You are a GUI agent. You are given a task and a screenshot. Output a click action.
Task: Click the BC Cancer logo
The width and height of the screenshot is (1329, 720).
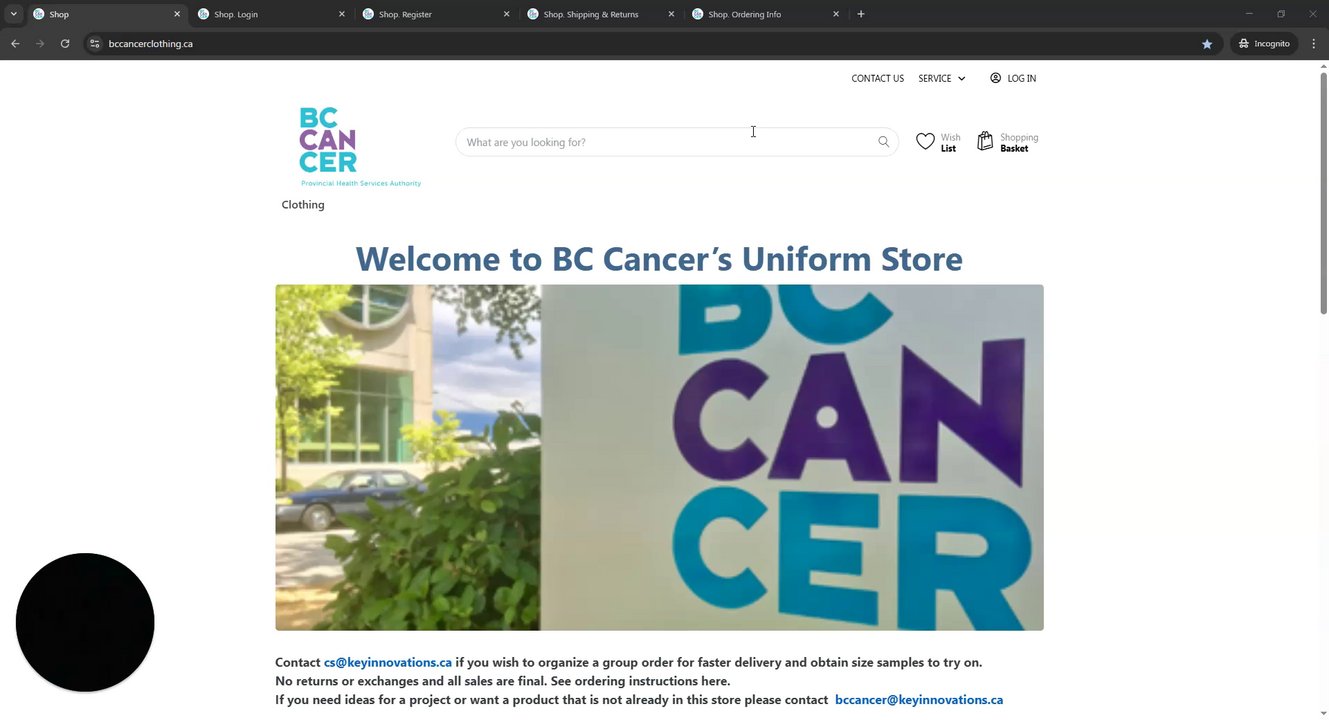point(360,147)
